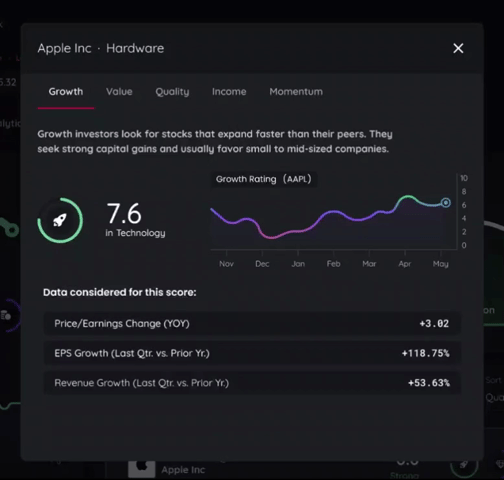The width and height of the screenshot is (504, 480).
Task: Select the Income tab
Action: [x=229, y=92]
